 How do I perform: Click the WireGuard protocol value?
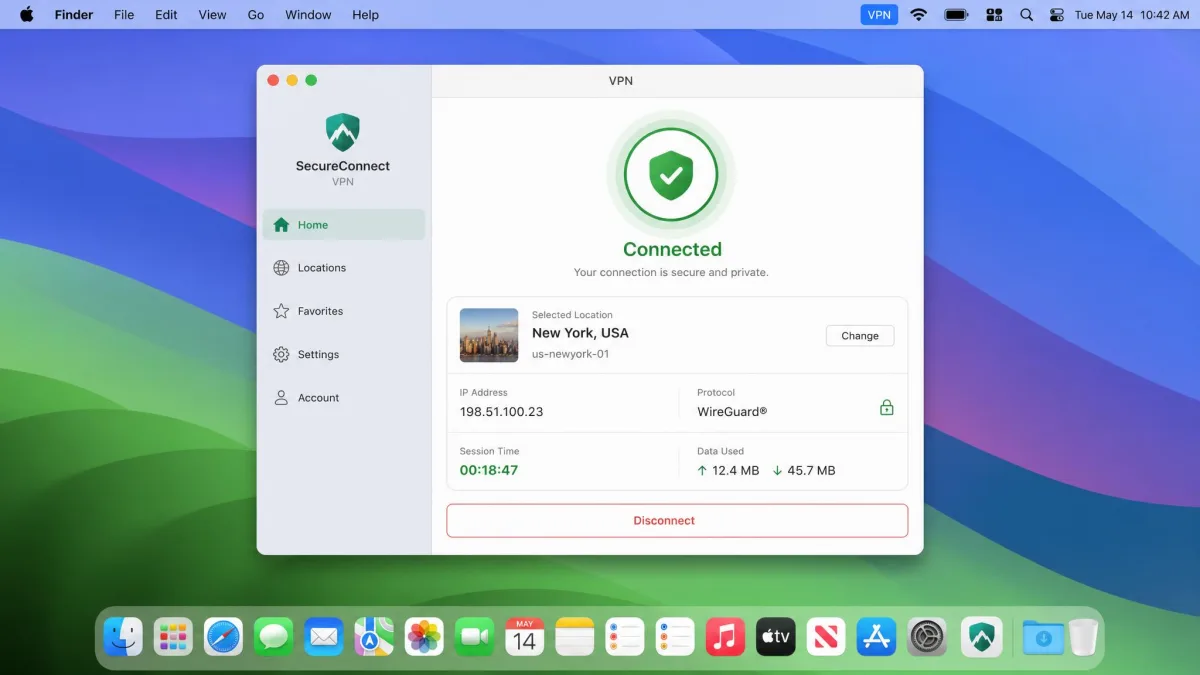point(732,412)
